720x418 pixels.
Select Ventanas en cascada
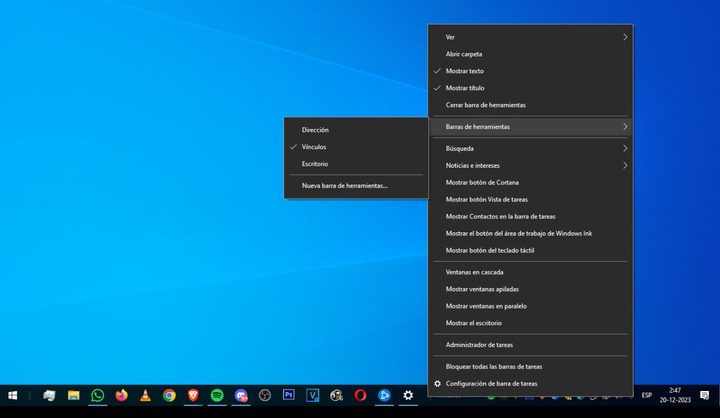click(x=474, y=272)
